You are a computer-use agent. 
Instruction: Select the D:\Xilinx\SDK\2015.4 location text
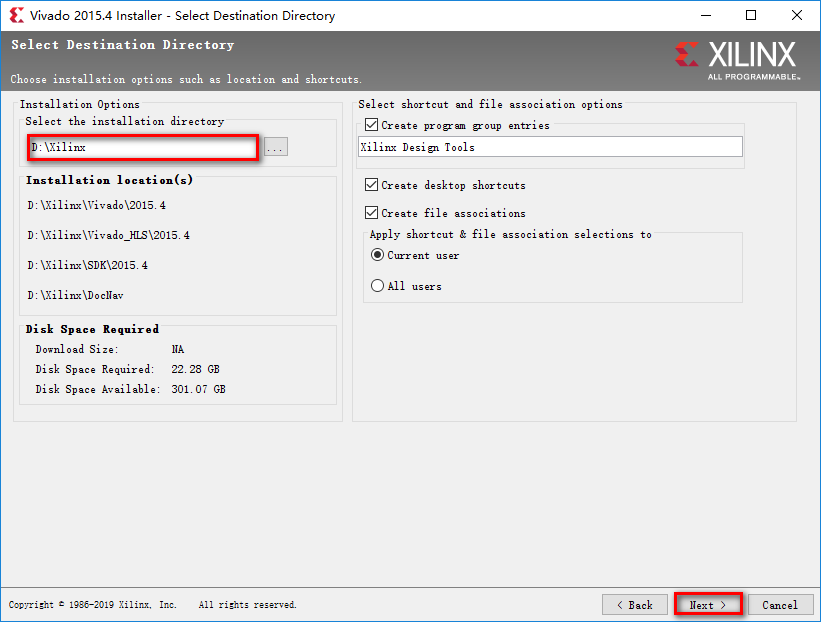(87, 265)
